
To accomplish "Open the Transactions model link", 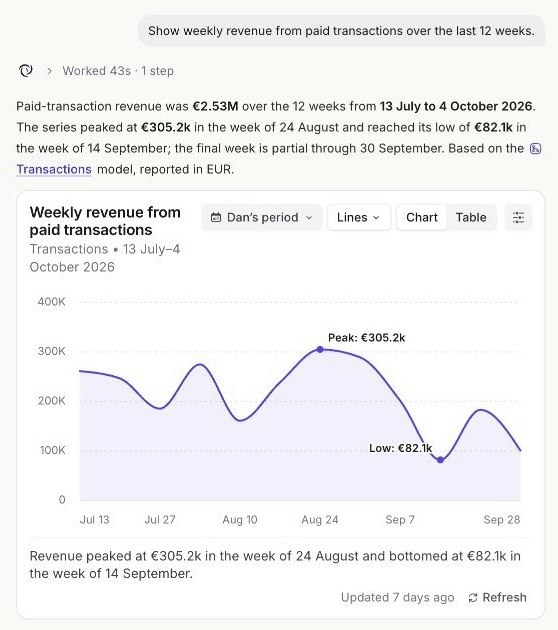I will 54,169.
